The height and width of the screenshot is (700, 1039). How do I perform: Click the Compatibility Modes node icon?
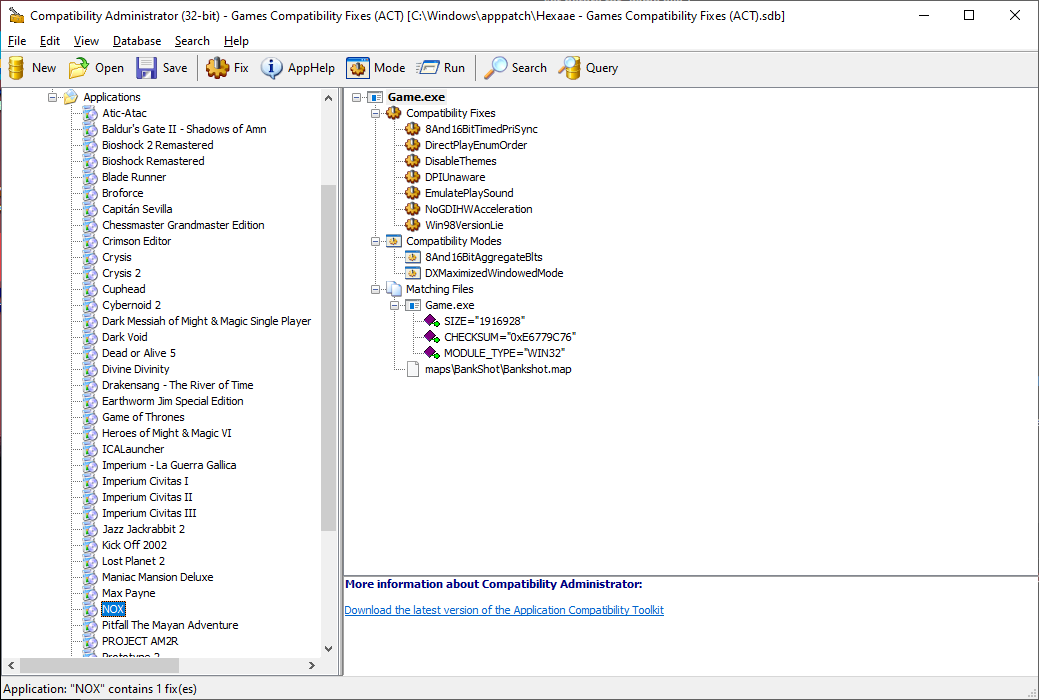click(x=394, y=241)
